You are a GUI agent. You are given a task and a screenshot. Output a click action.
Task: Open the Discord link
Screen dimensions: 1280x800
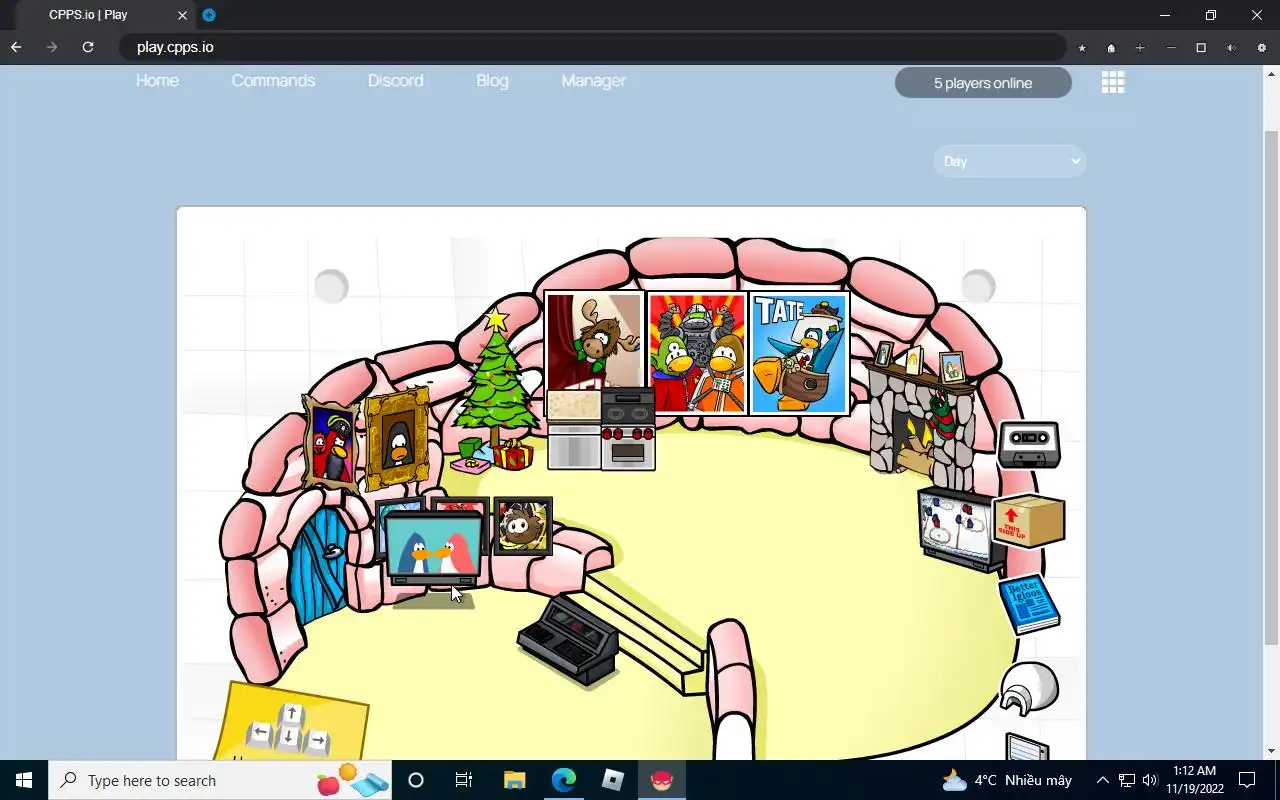pos(396,81)
